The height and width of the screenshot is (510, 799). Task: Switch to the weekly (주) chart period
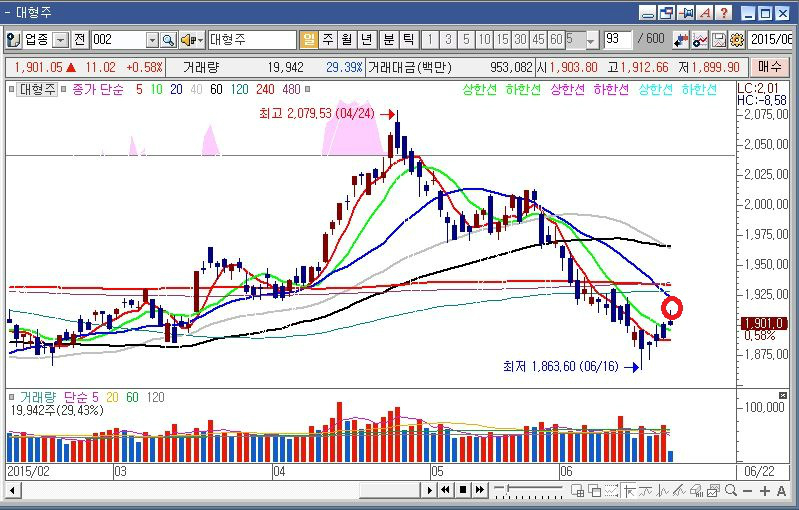(x=327, y=40)
